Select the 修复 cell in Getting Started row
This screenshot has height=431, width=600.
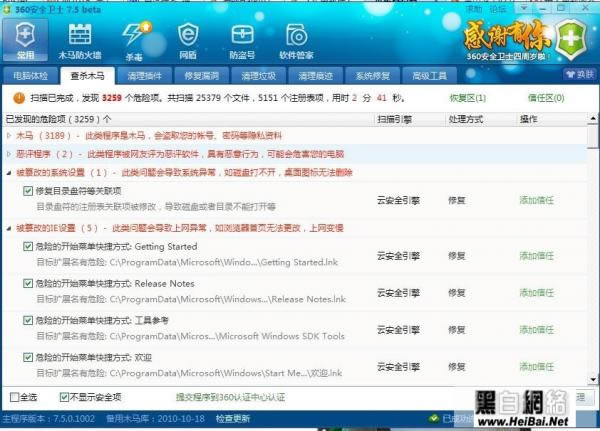[457, 256]
